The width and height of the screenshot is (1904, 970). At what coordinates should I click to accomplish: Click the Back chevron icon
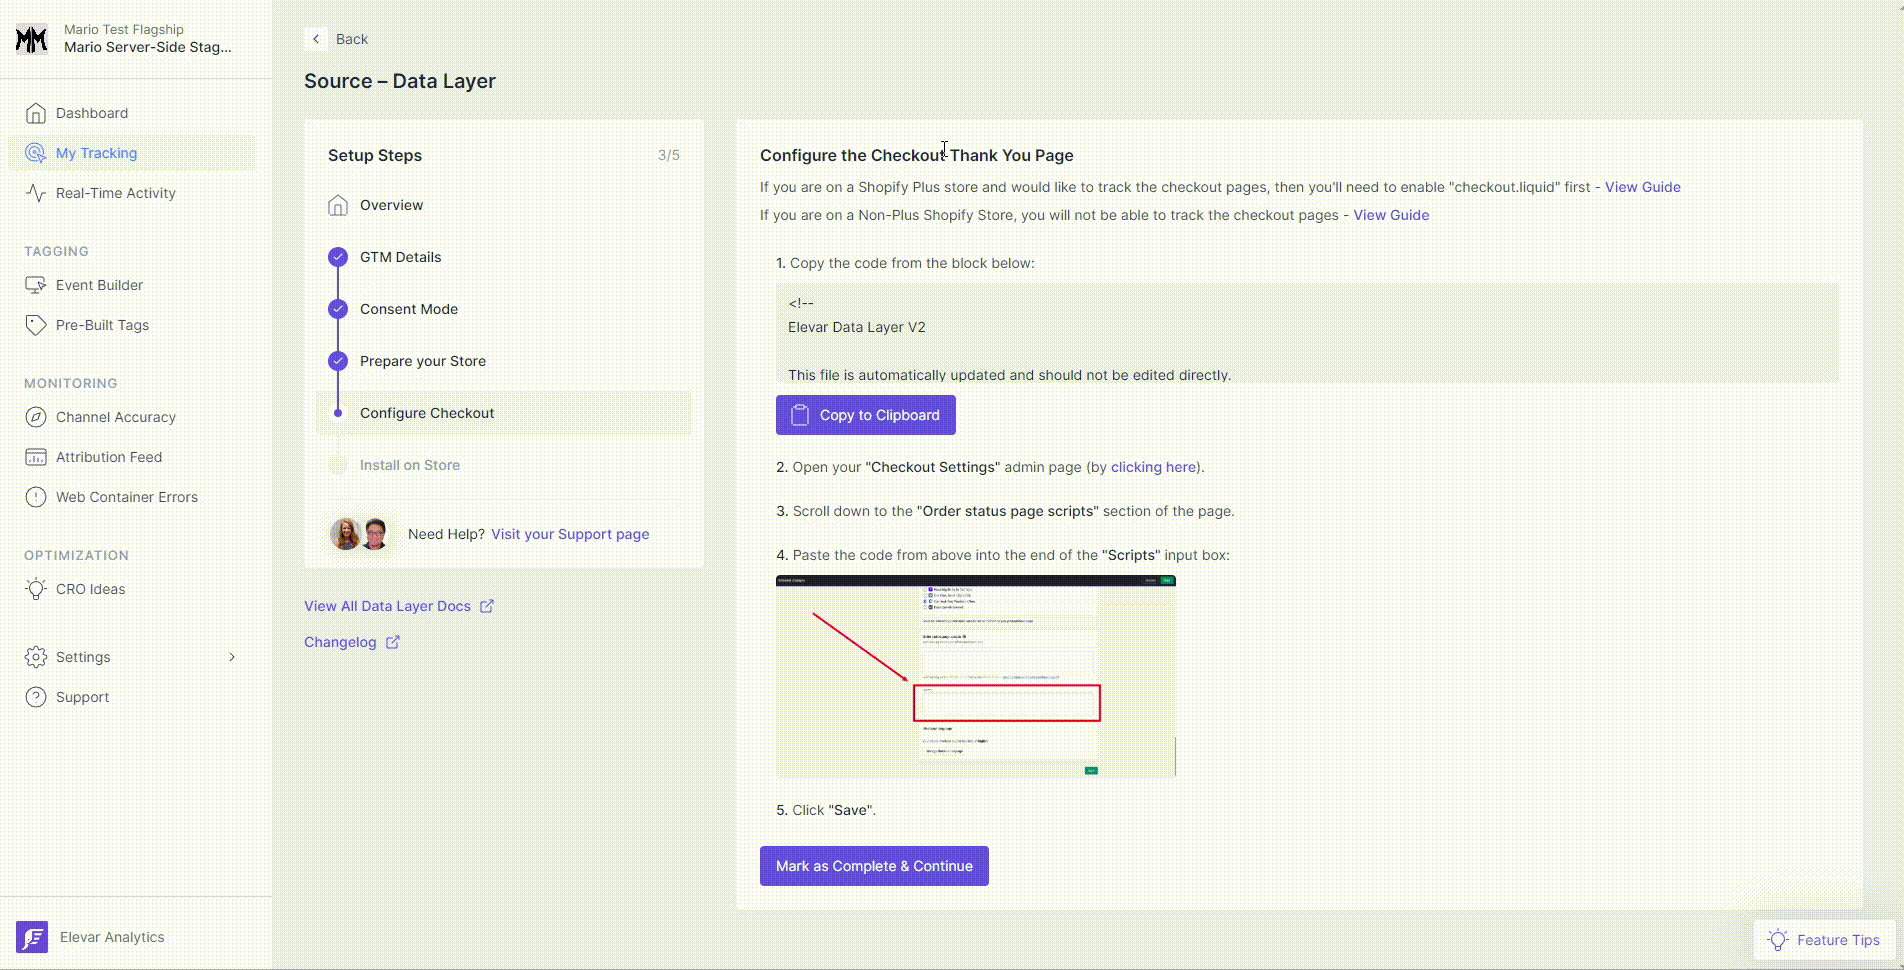316,39
